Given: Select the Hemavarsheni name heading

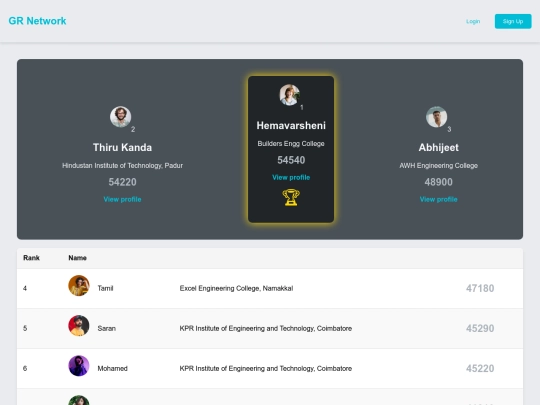Looking at the screenshot, I should [x=291, y=125].
